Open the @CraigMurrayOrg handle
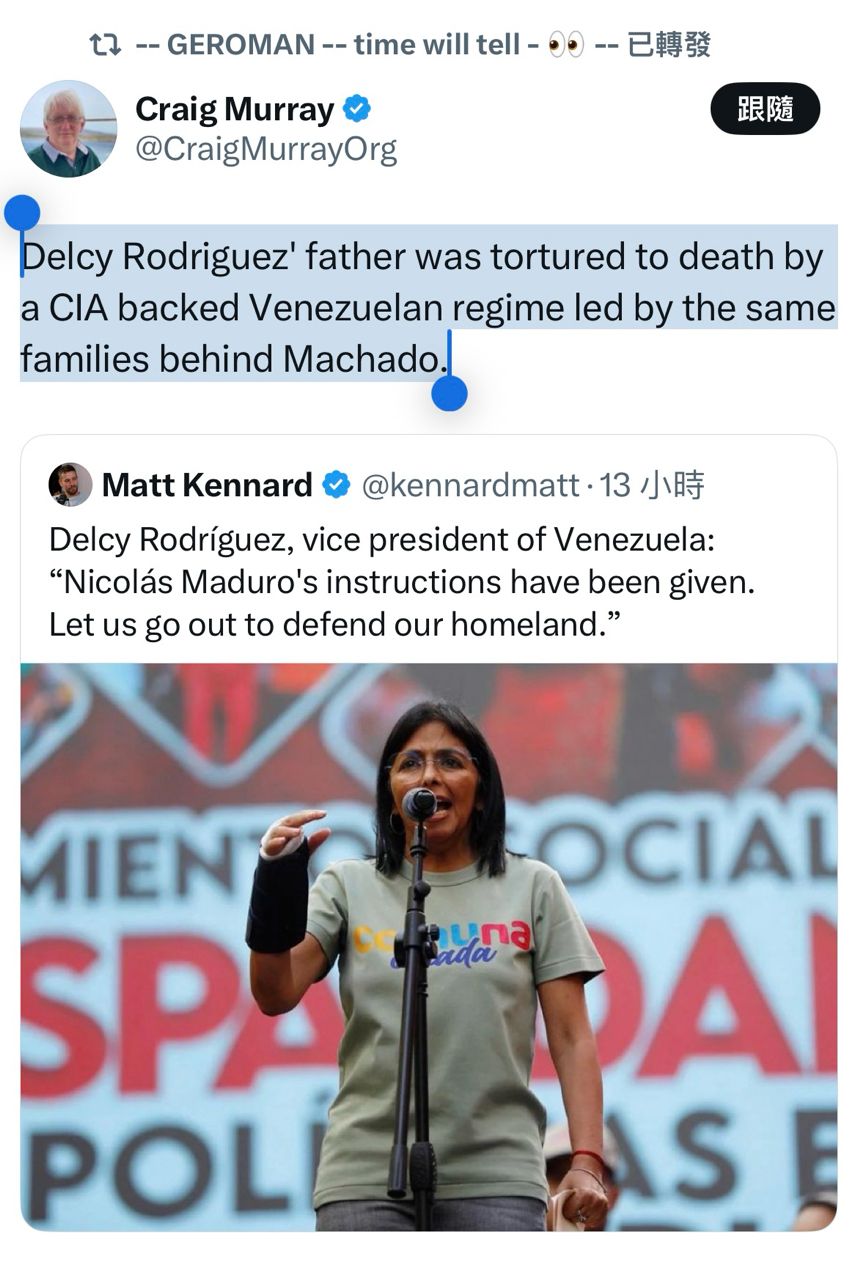This screenshot has width=858, height=1280. (x=266, y=150)
